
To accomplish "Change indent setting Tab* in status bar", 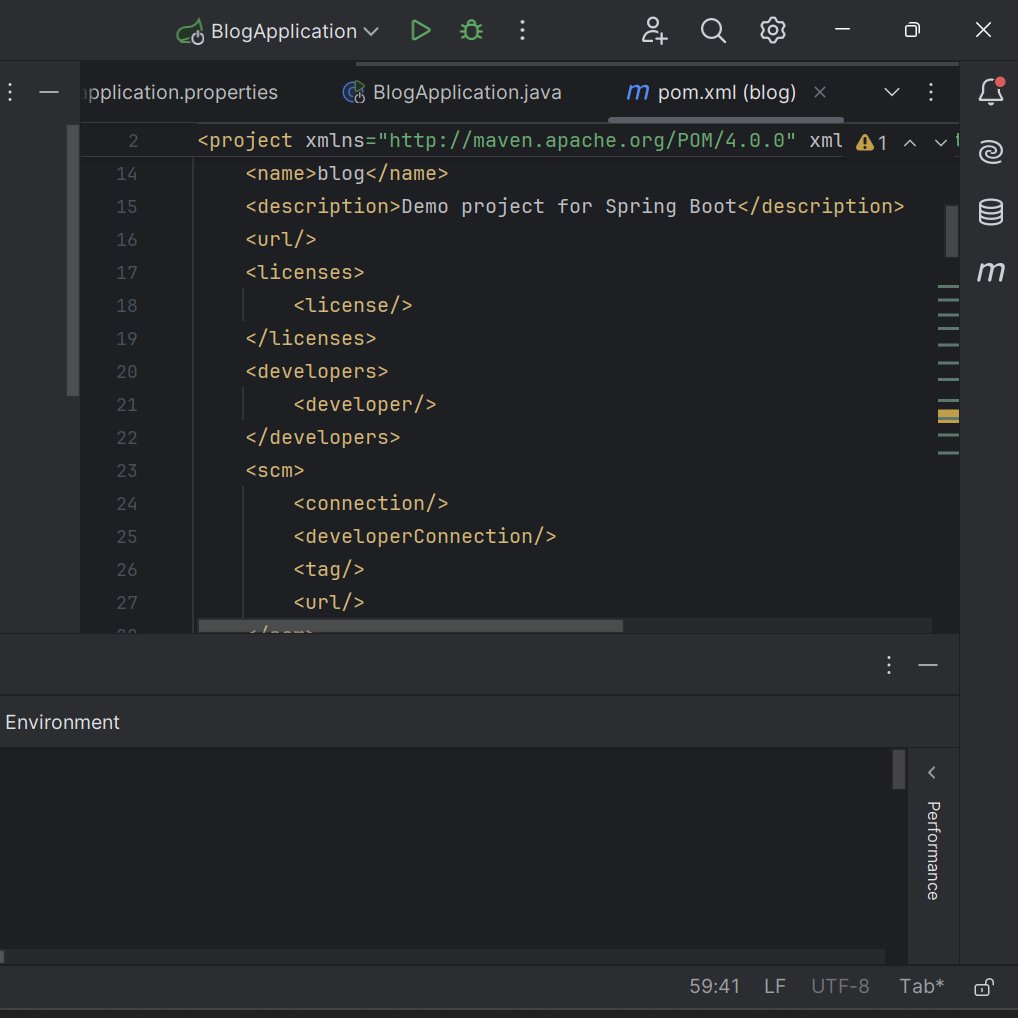I will pyautogui.click(x=921, y=987).
